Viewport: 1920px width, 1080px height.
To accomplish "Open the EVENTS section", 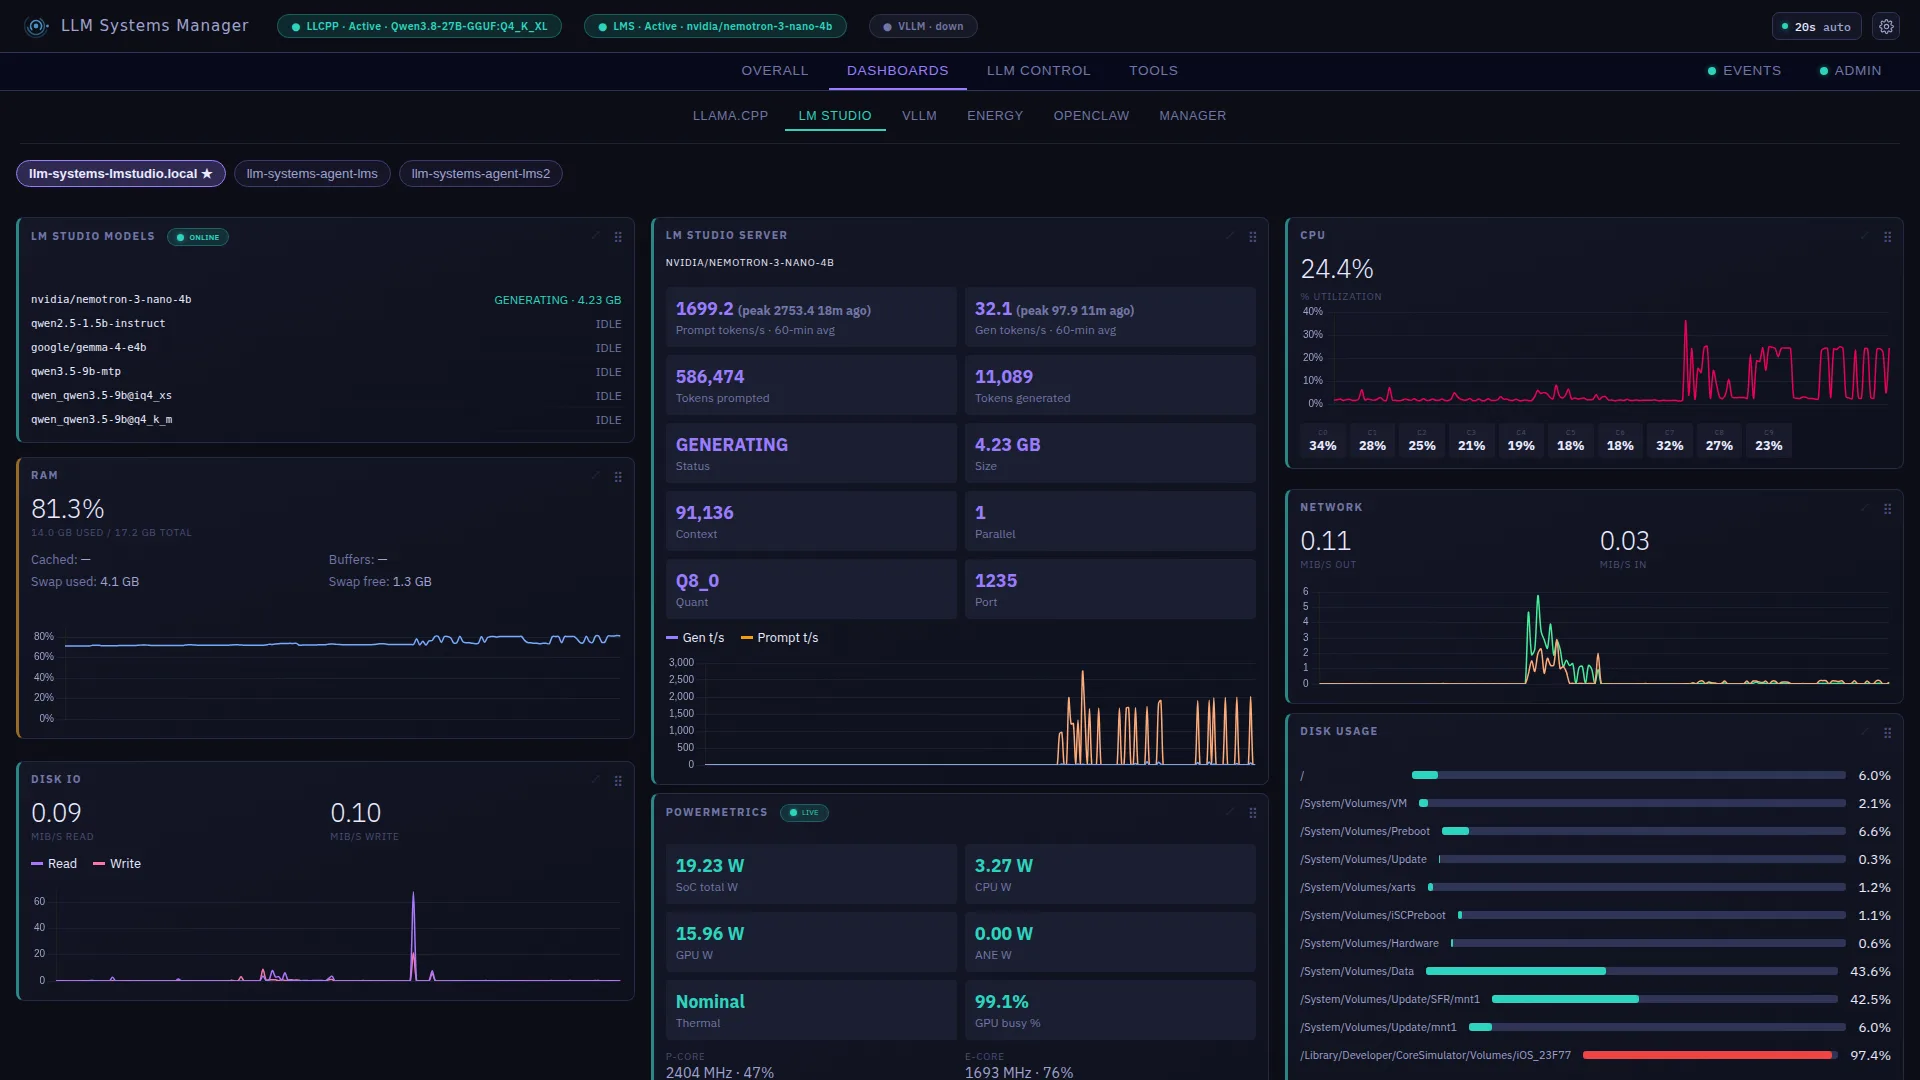I will pos(1744,71).
